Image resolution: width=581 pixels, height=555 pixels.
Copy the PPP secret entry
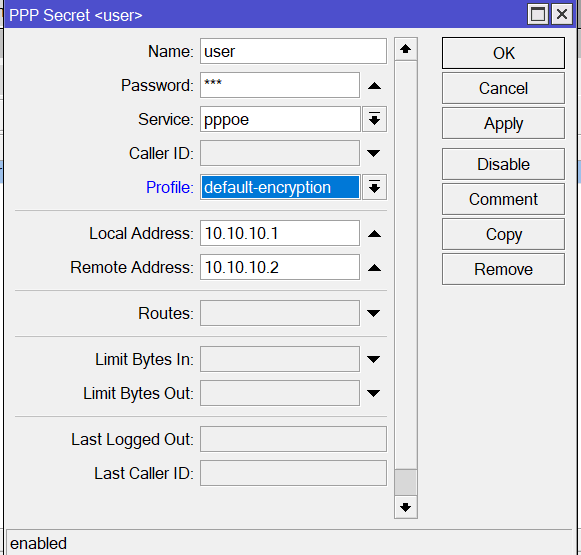tap(503, 234)
